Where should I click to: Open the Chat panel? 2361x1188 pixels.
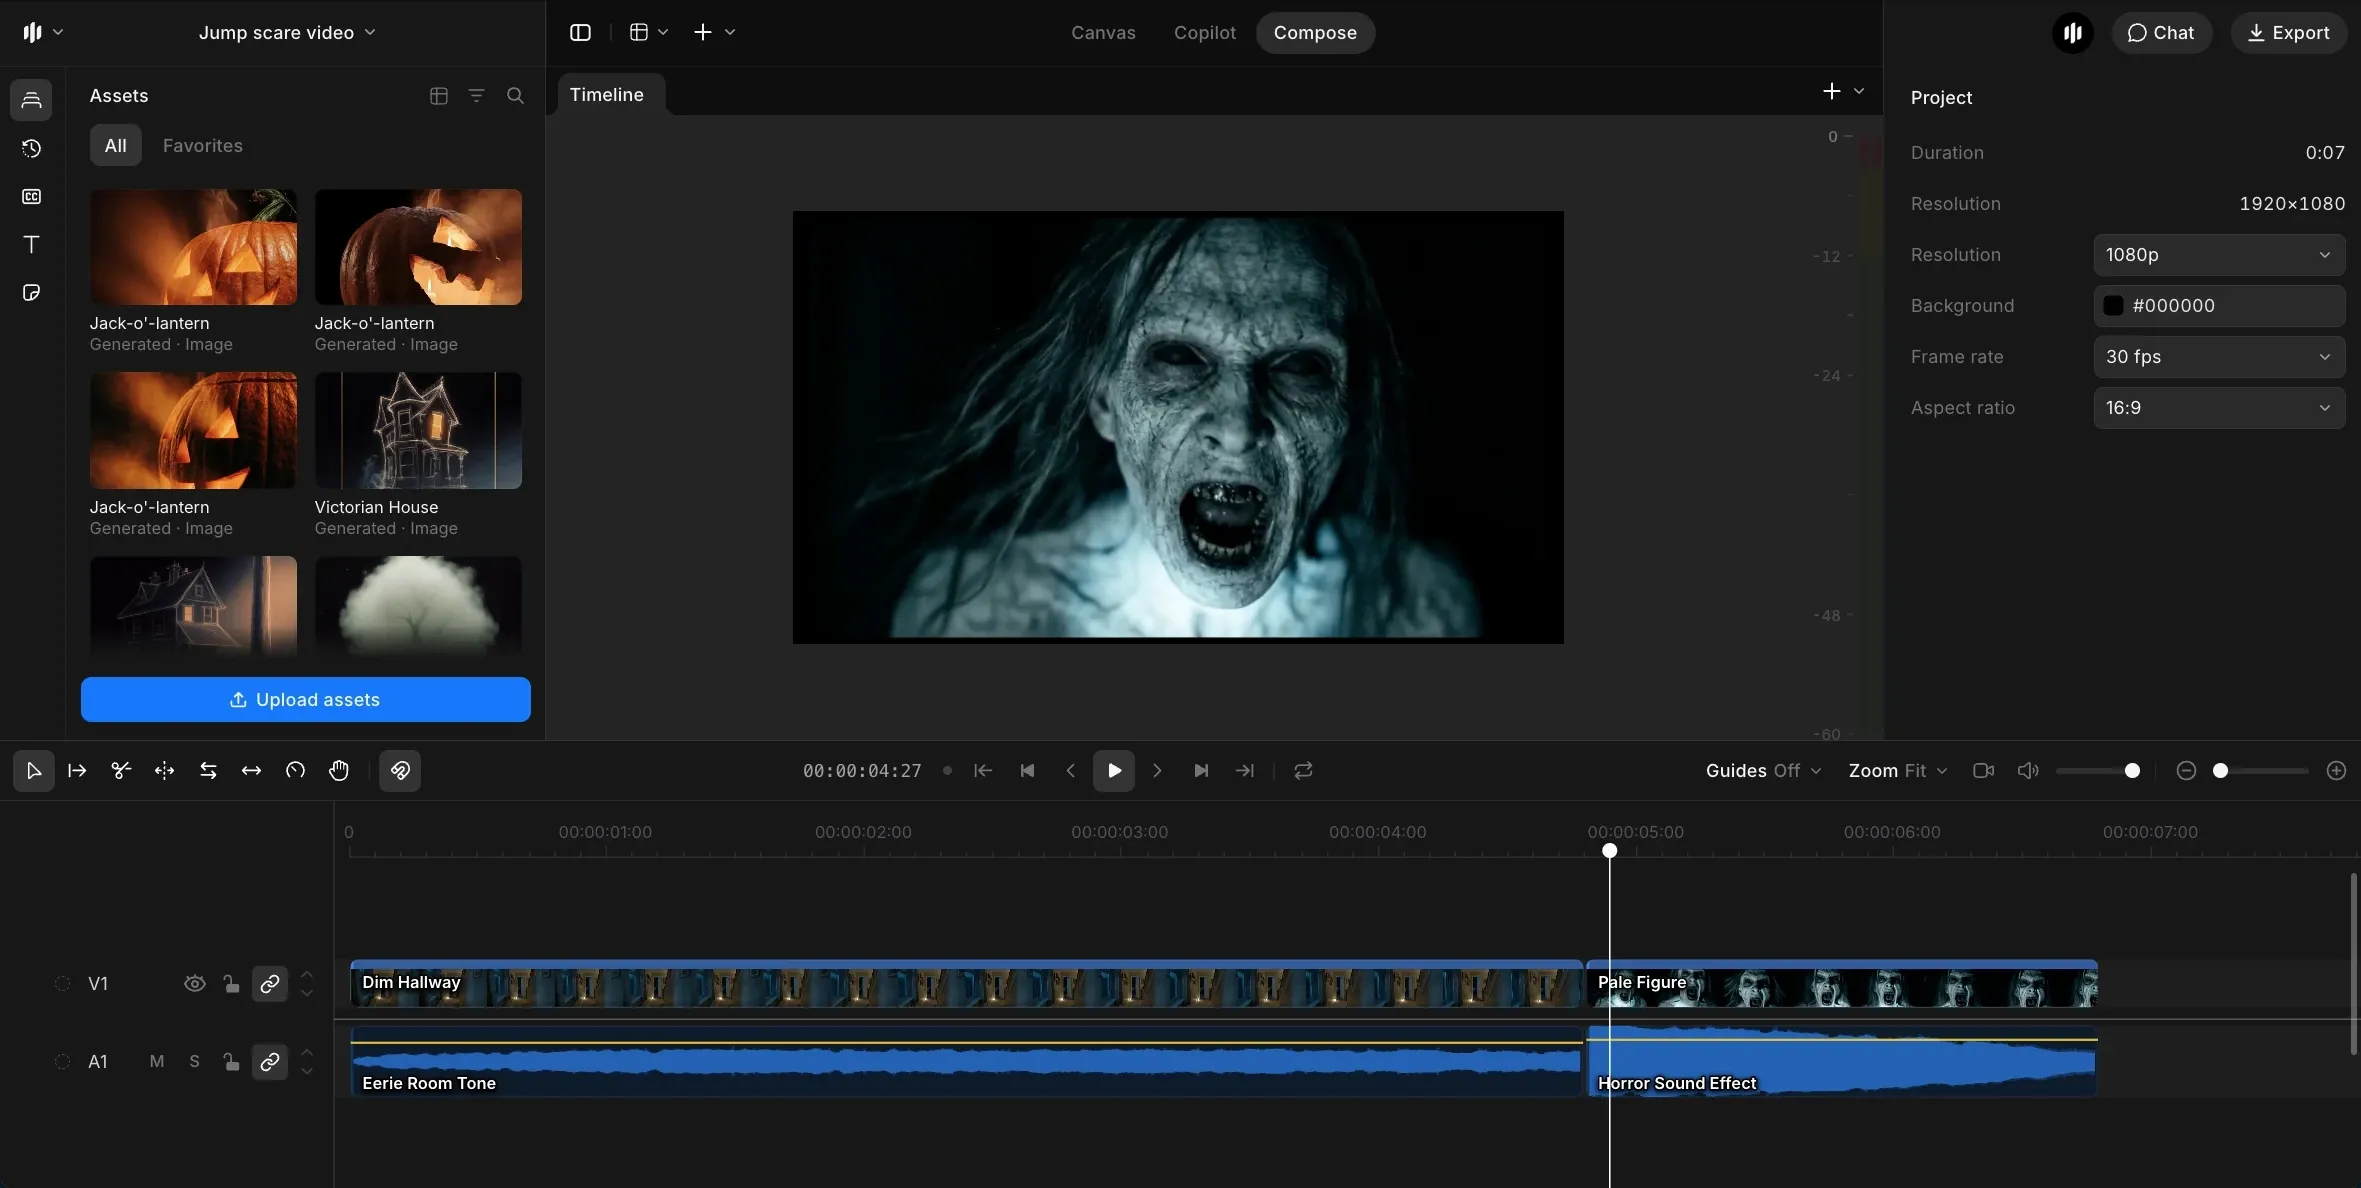point(2162,32)
